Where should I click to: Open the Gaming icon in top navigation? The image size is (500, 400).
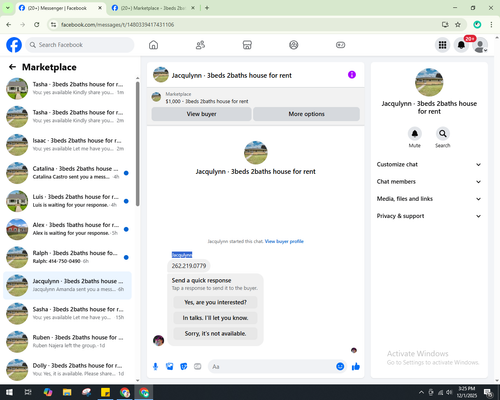340,45
